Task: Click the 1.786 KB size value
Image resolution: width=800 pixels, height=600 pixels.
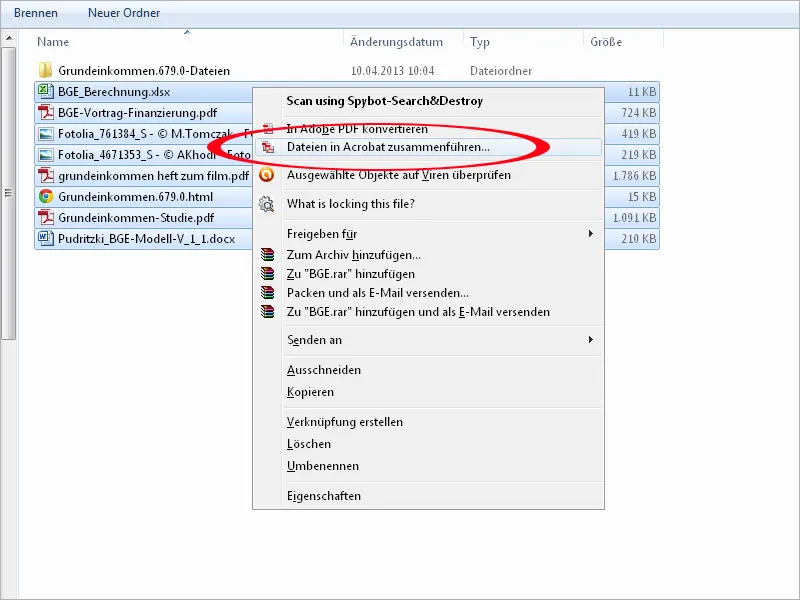Action: click(634, 176)
